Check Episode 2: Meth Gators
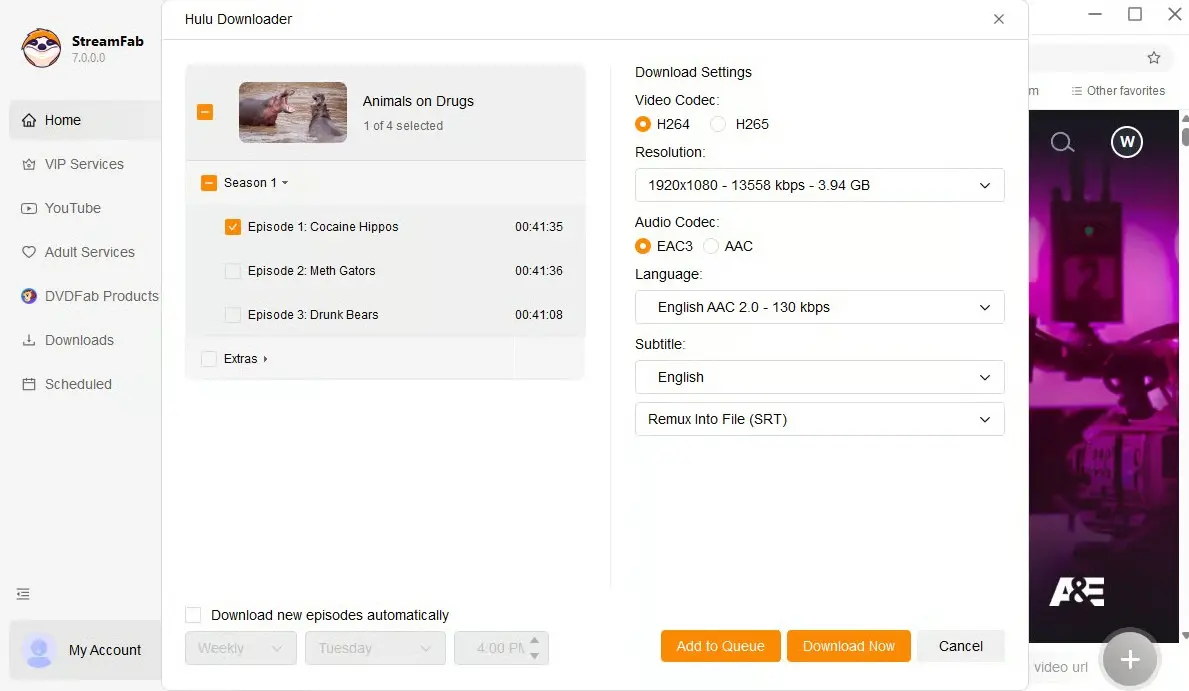 233,271
